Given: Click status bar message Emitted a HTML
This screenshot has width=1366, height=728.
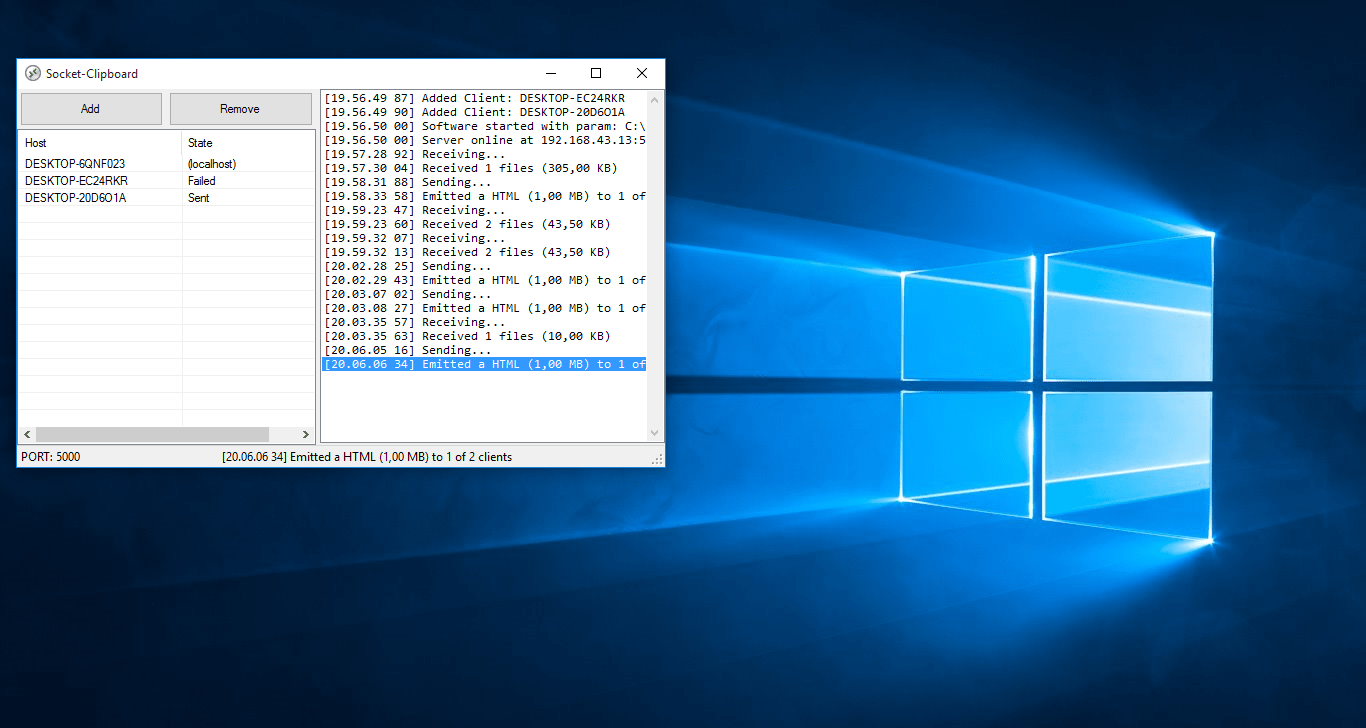Looking at the screenshot, I should 367,457.
